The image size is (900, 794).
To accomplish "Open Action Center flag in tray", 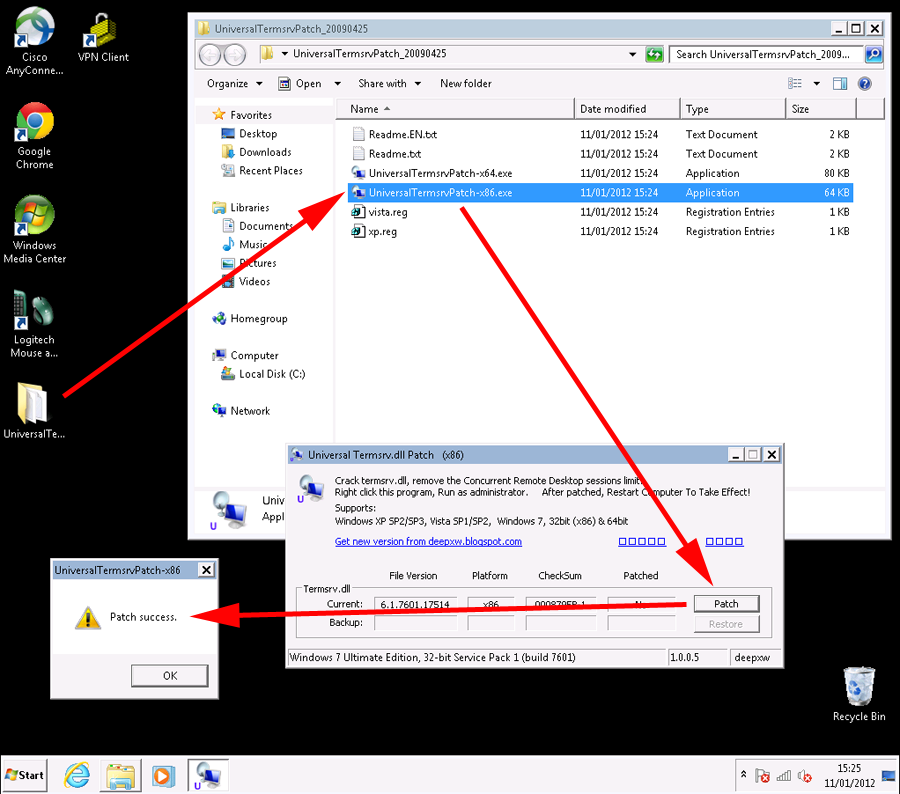I will [762, 776].
